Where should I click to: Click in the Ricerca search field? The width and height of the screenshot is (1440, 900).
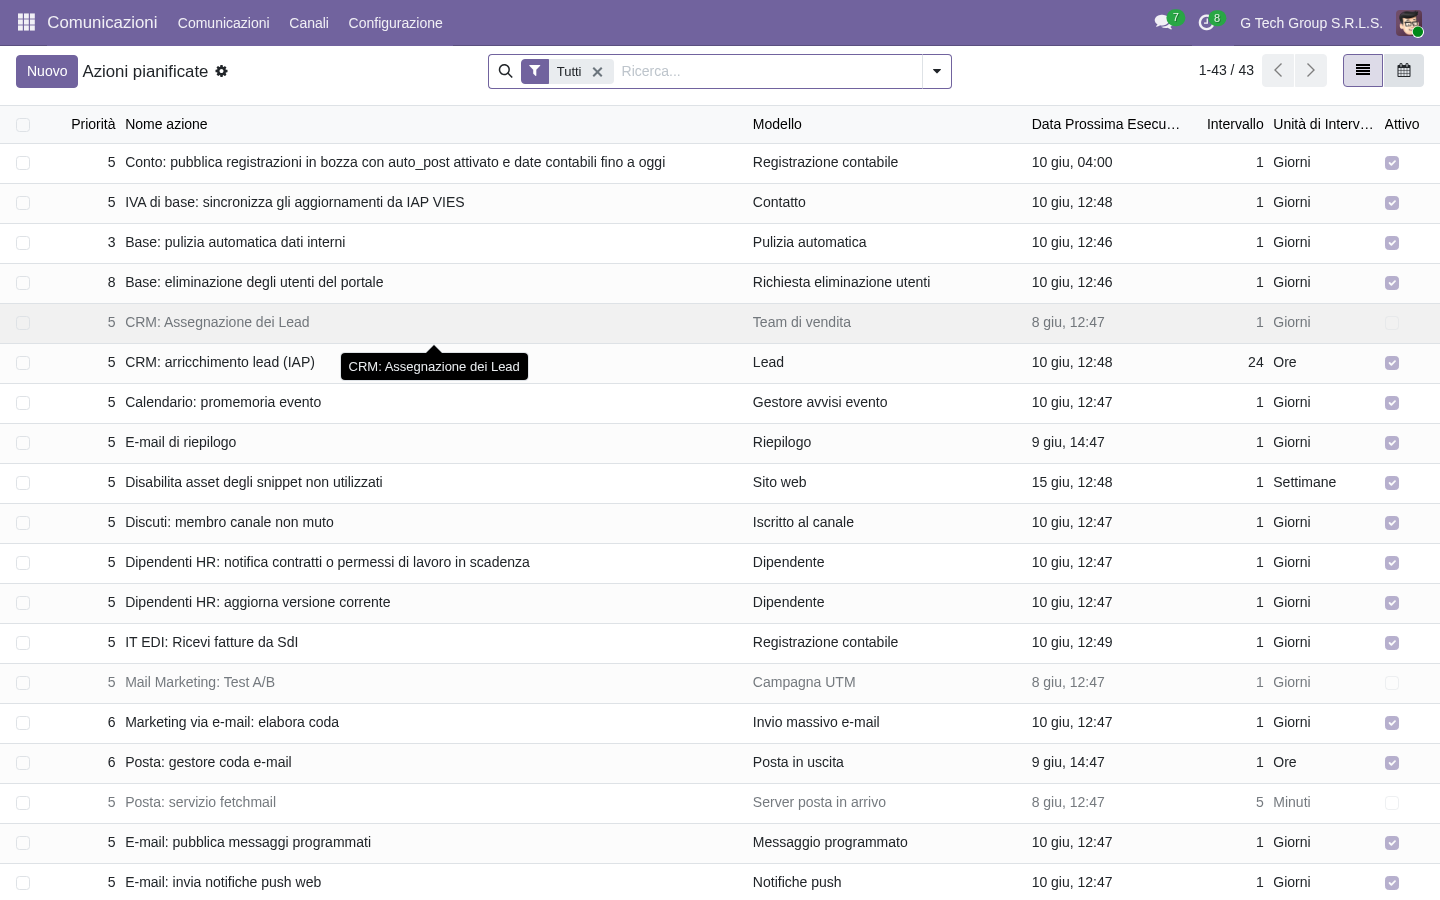[x=767, y=71]
